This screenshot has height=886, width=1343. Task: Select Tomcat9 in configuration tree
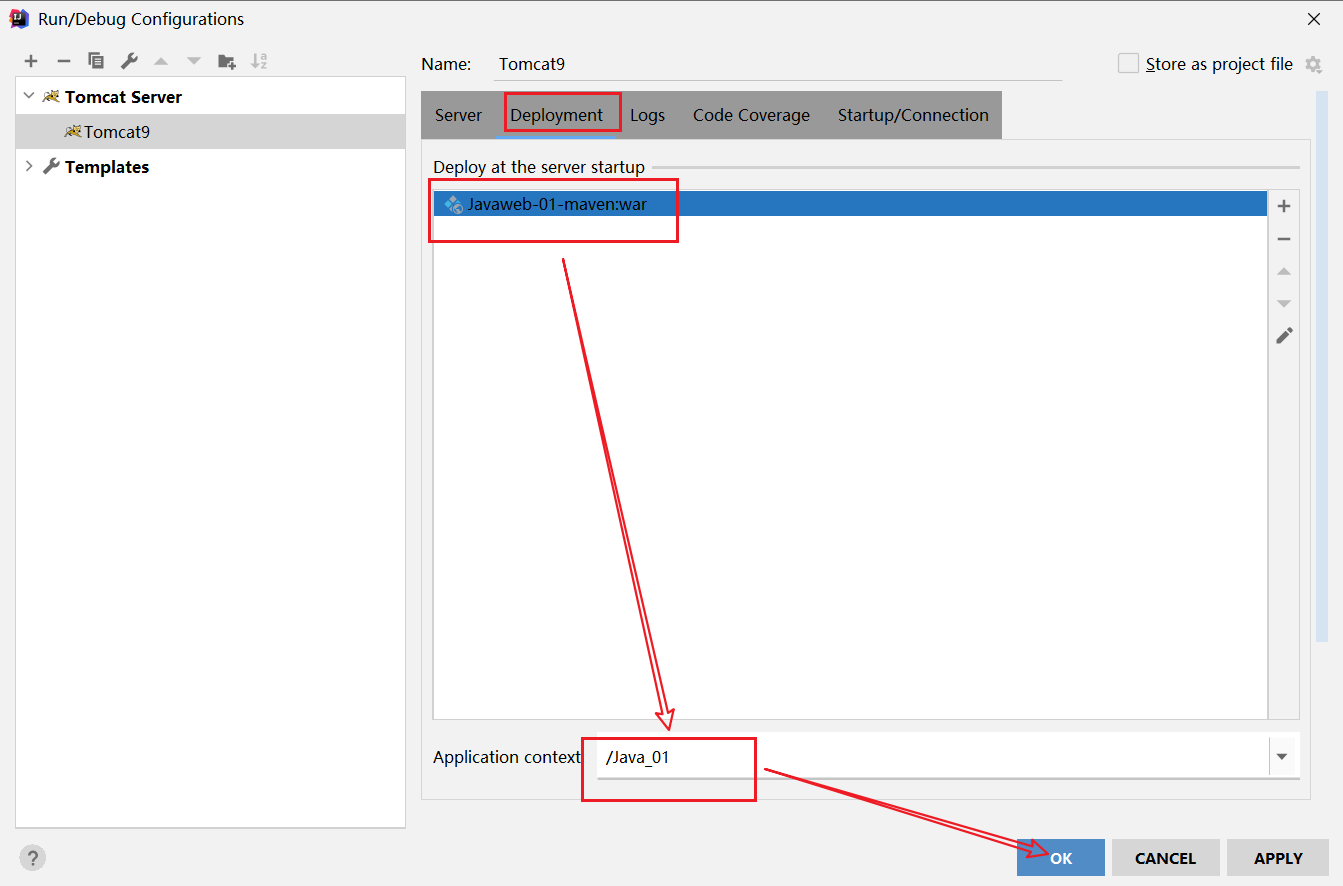[116, 132]
